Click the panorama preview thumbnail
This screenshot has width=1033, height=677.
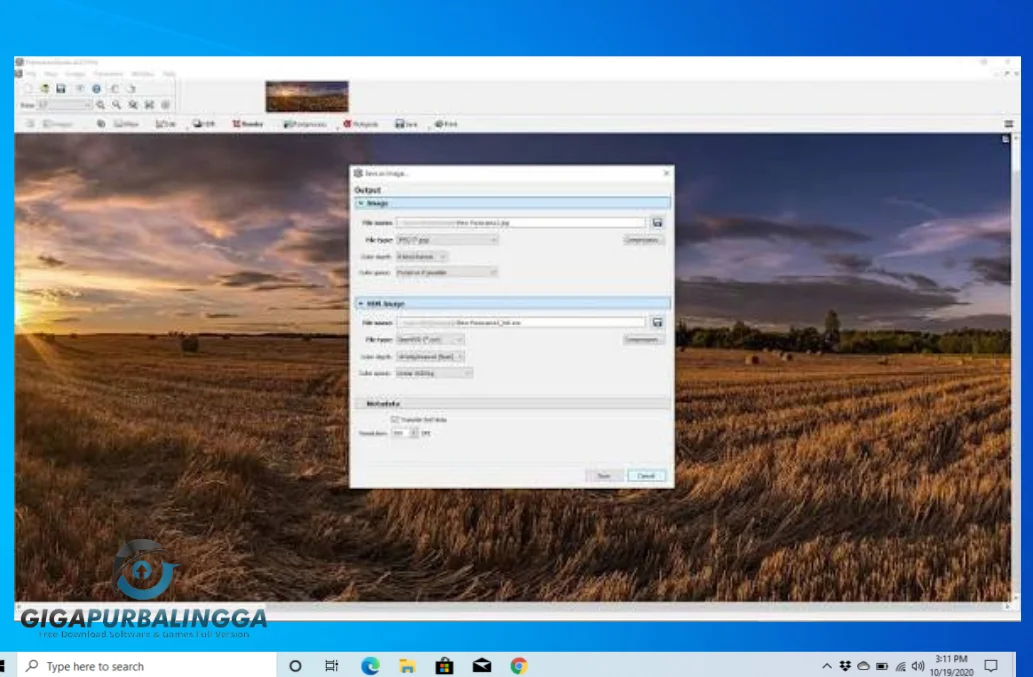pos(307,97)
